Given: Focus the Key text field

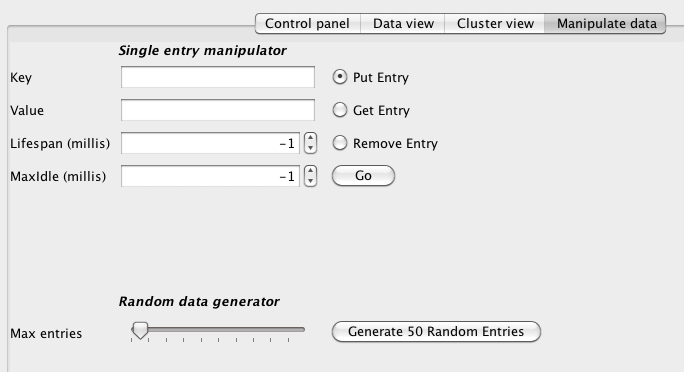Looking at the screenshot, I should 218,77.
